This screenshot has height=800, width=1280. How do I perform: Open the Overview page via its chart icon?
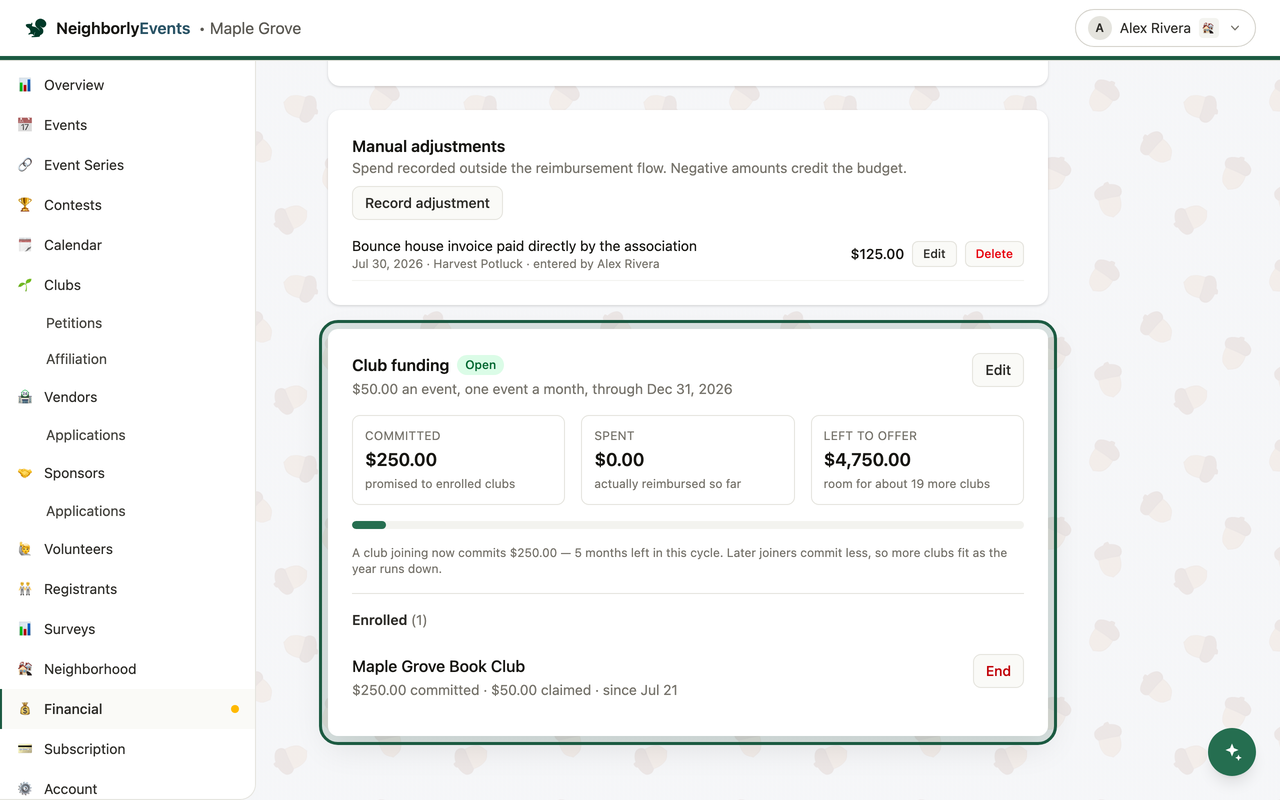pos(25,85)
